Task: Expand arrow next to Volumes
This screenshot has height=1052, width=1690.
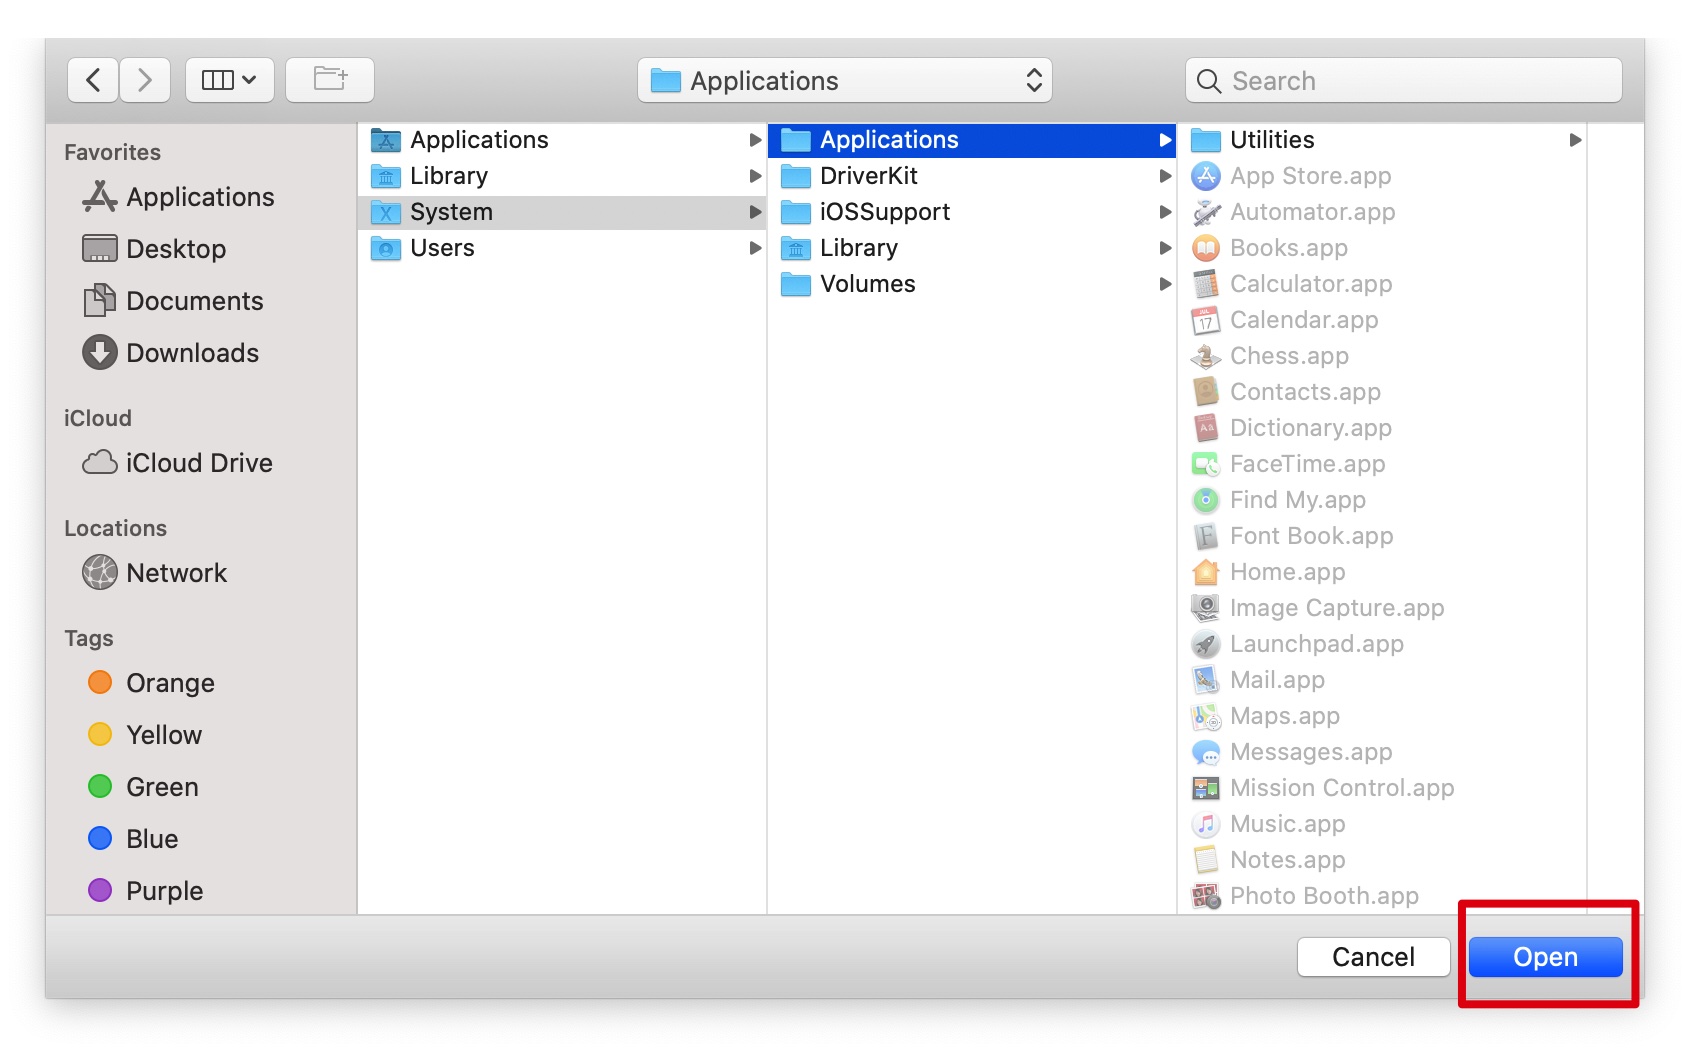Action: point(1165,284)
